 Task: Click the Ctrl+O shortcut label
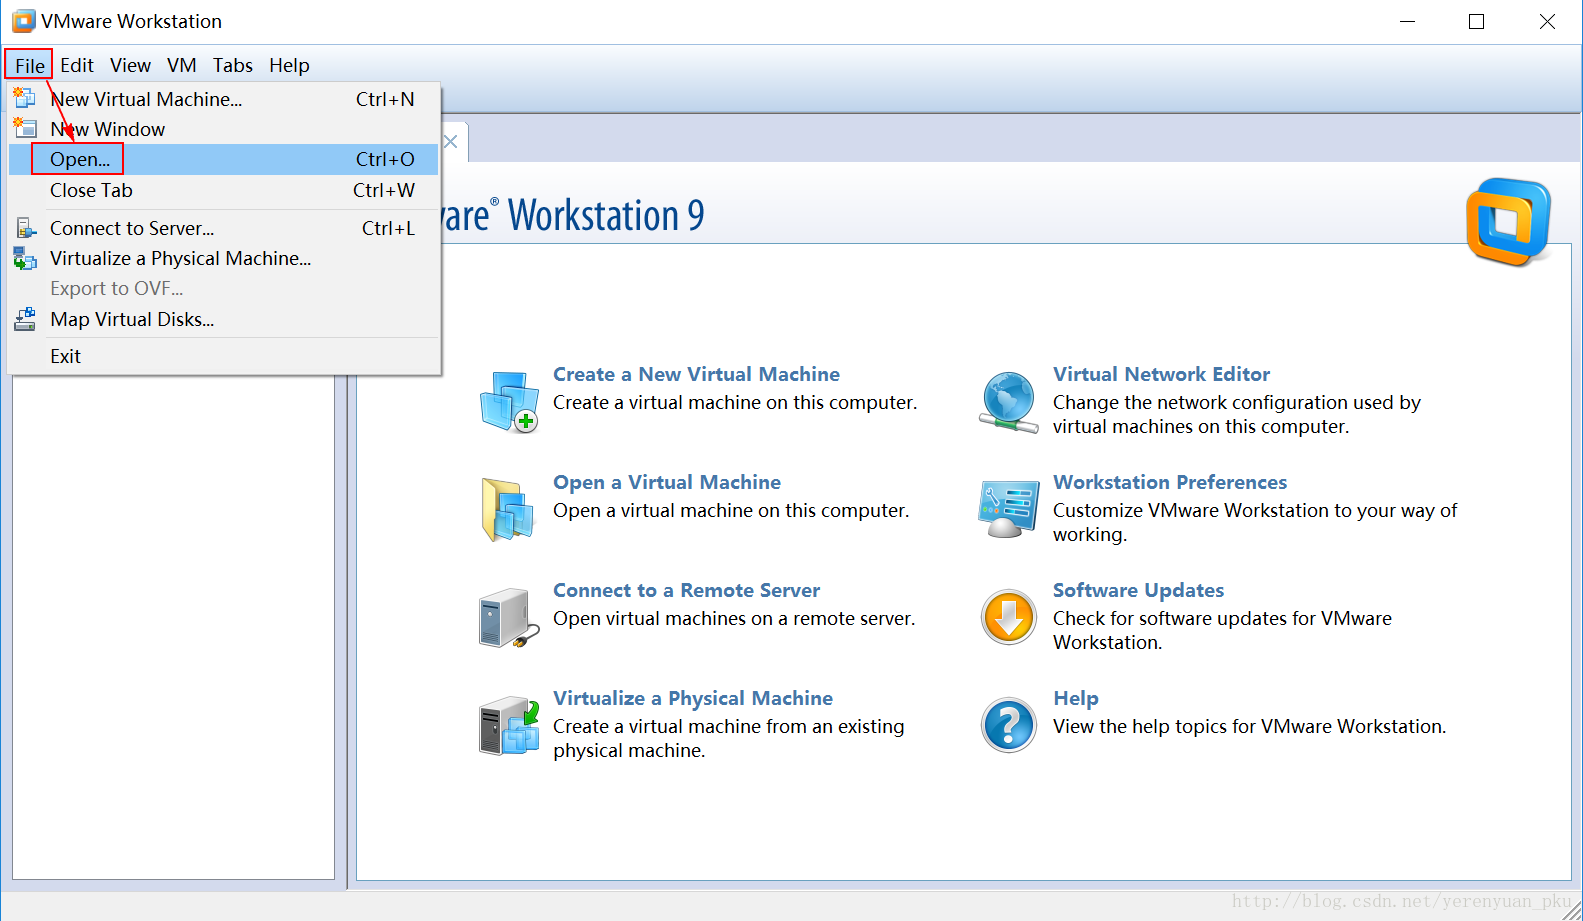tap(385, 159)
